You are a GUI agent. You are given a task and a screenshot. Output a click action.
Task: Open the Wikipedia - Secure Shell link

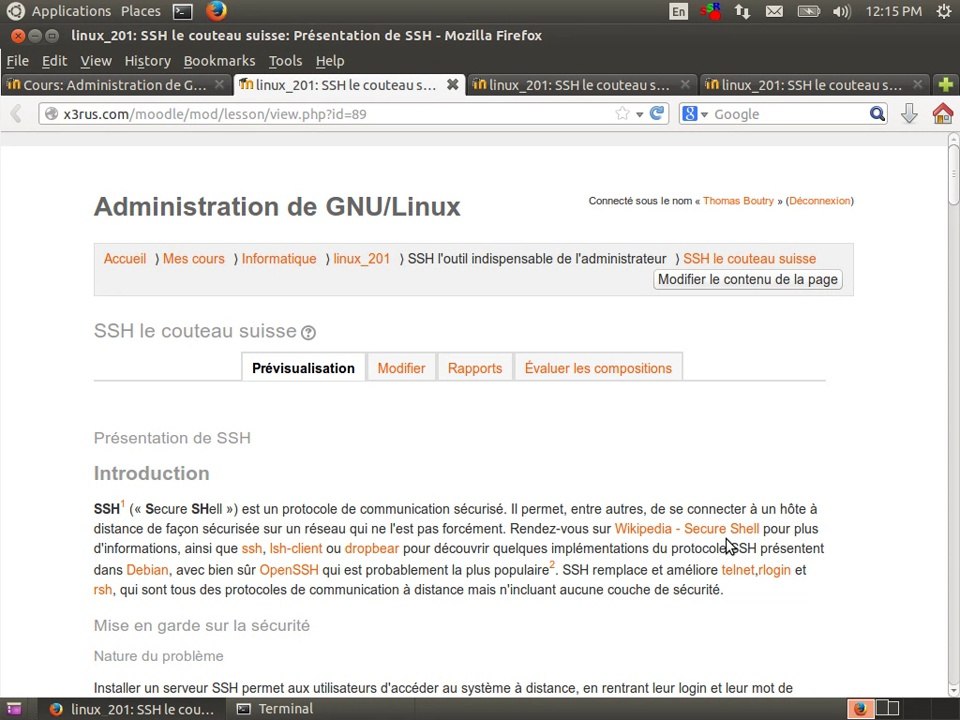687,528
